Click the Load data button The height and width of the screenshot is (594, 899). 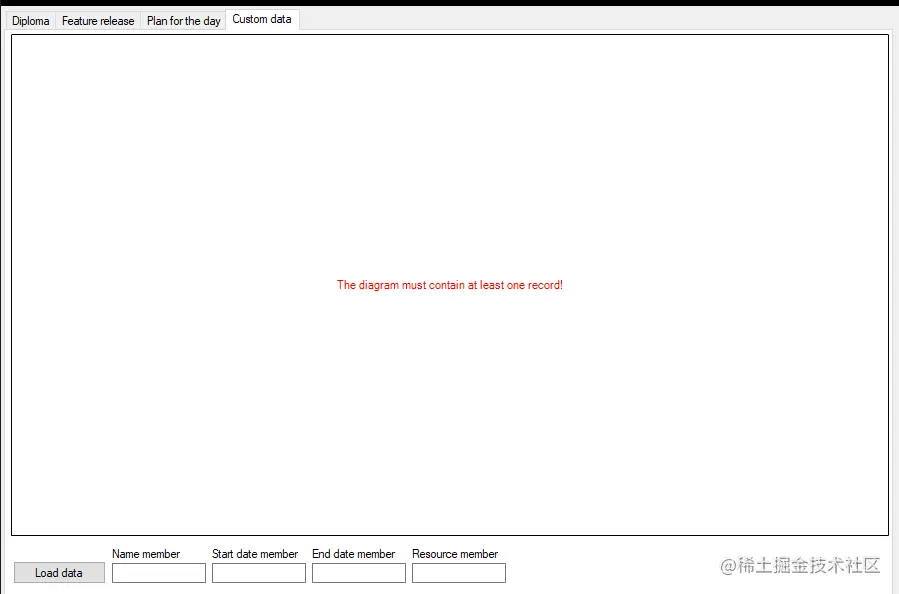pos(59,573)
